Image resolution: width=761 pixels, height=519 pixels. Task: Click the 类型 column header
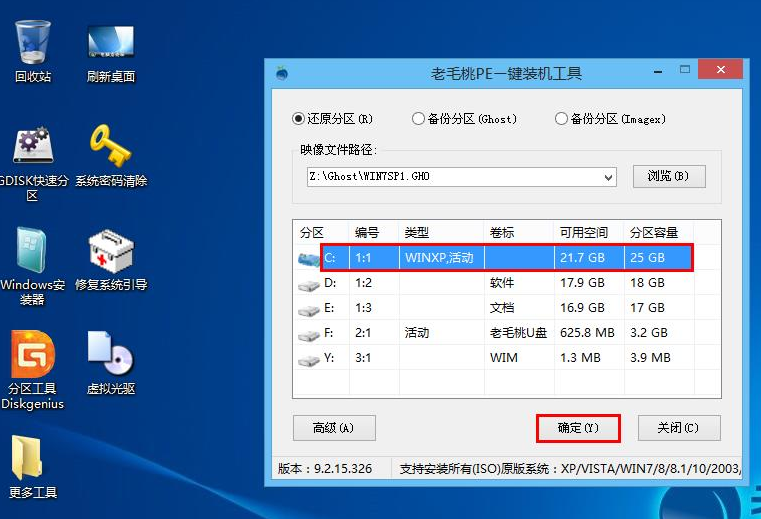tap(441, 232)
